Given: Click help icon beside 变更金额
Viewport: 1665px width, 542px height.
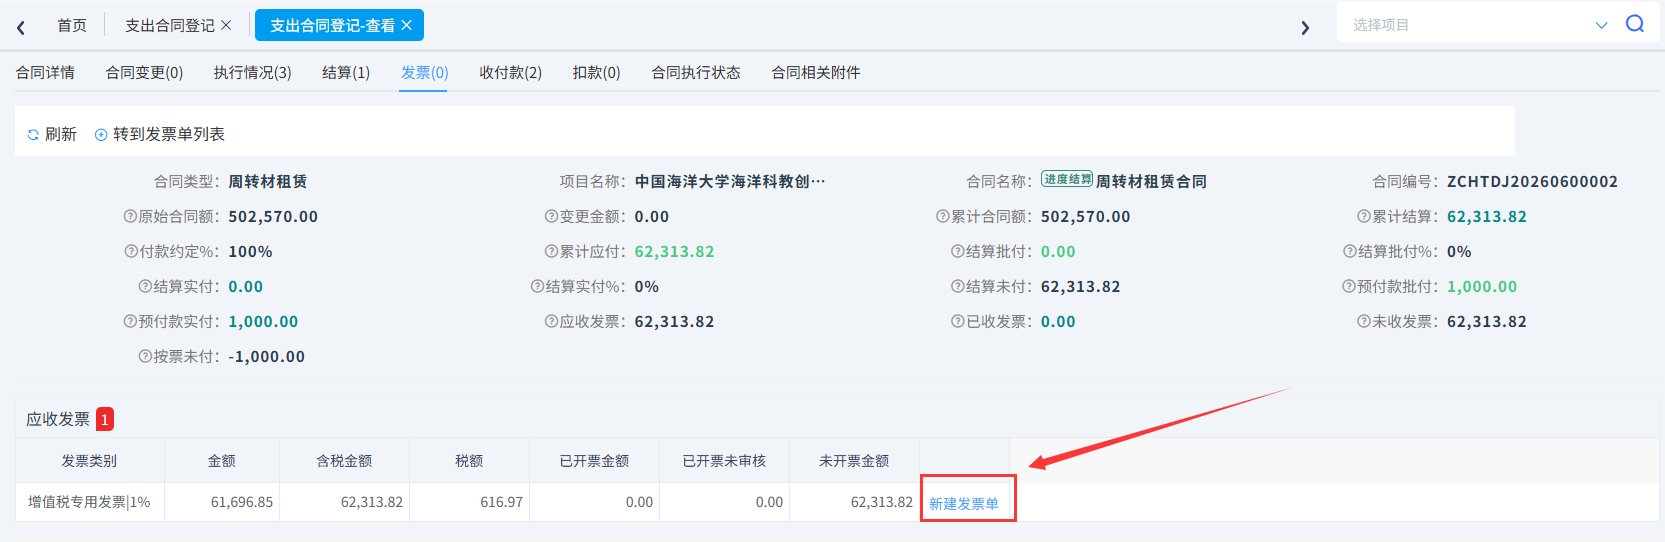Looking at the screenshot, I should coord(551,217).
